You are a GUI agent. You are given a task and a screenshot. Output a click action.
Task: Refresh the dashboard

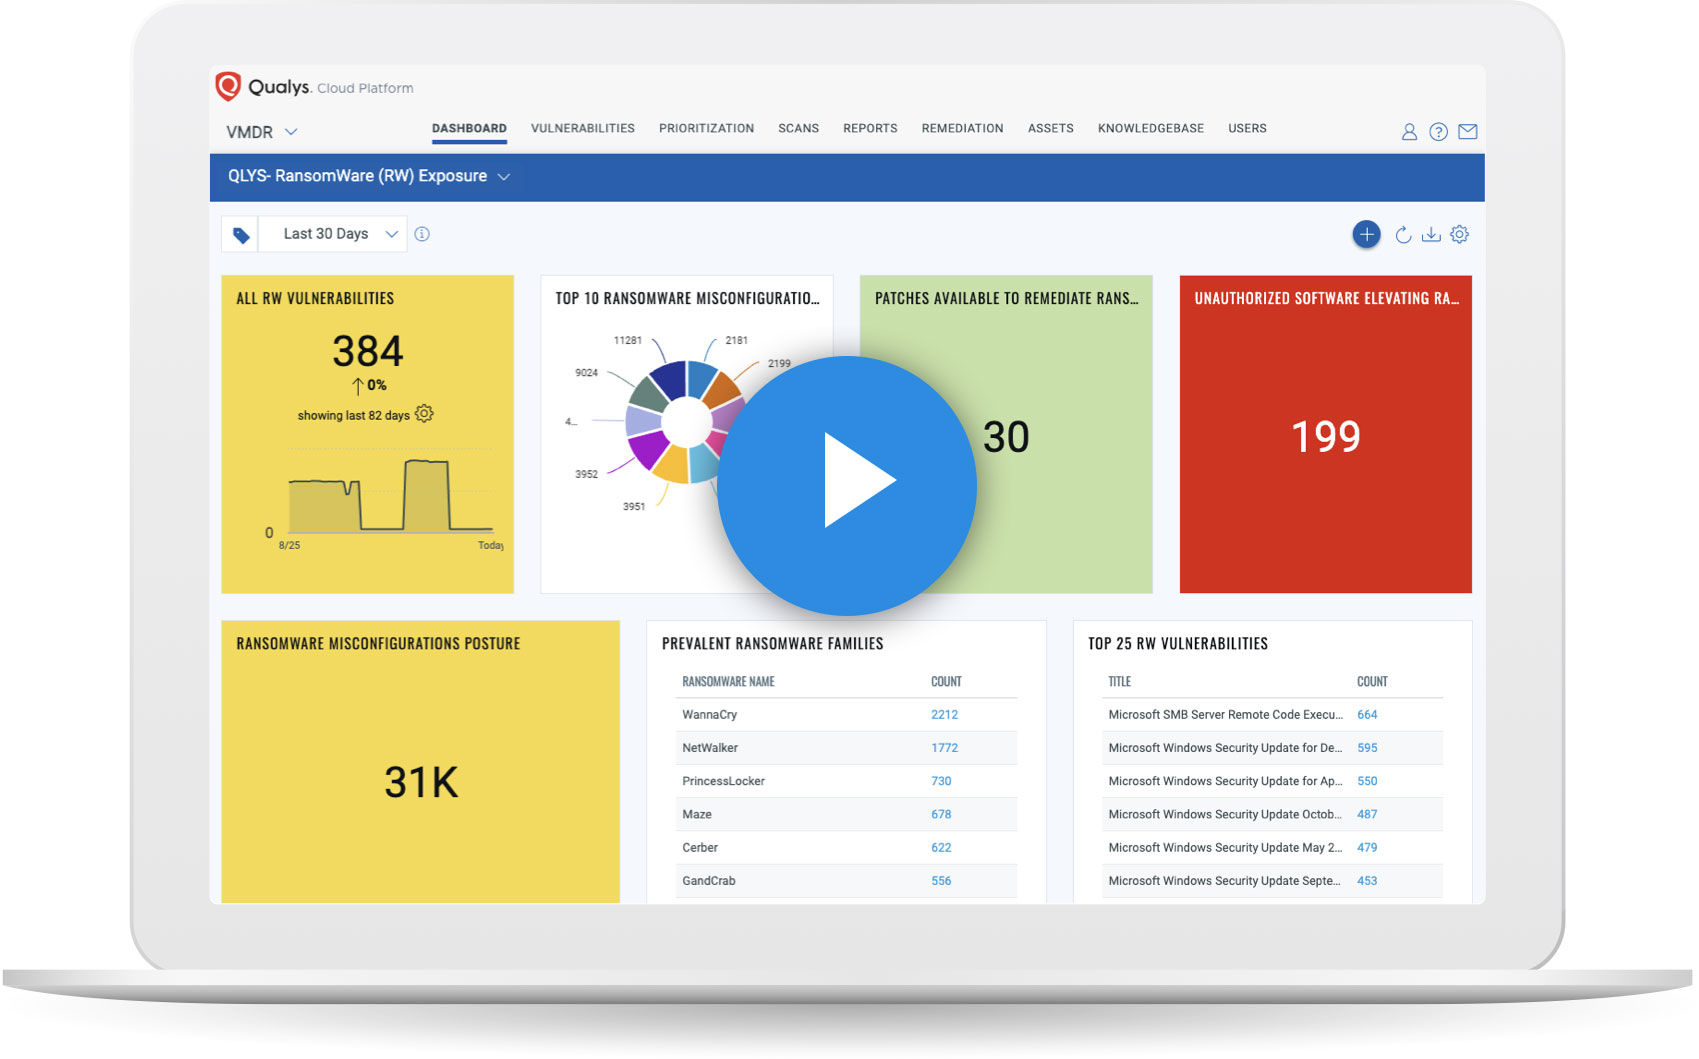[1403, 235]
